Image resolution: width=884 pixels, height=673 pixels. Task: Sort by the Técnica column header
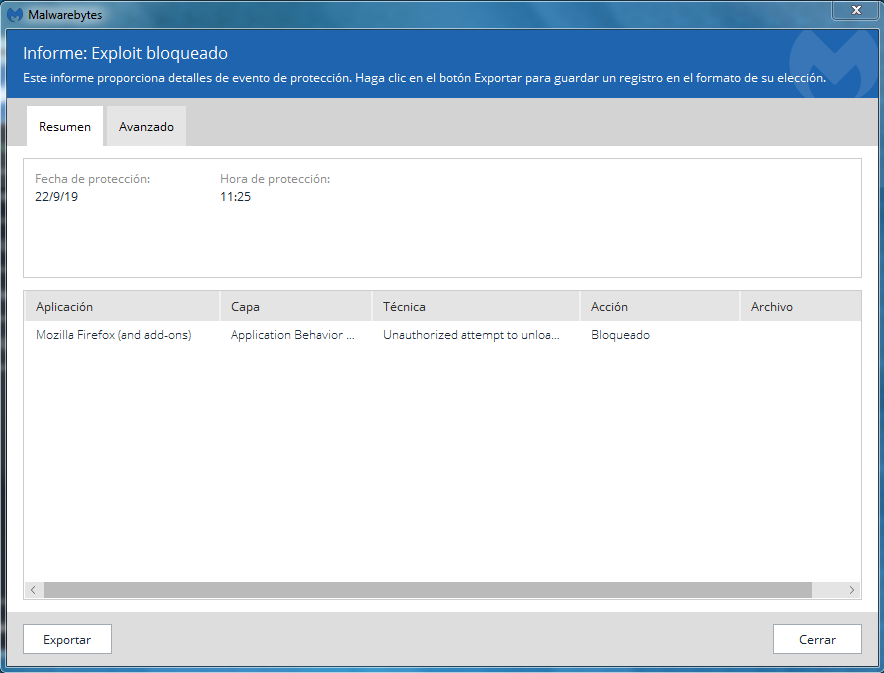pos(476,307)
